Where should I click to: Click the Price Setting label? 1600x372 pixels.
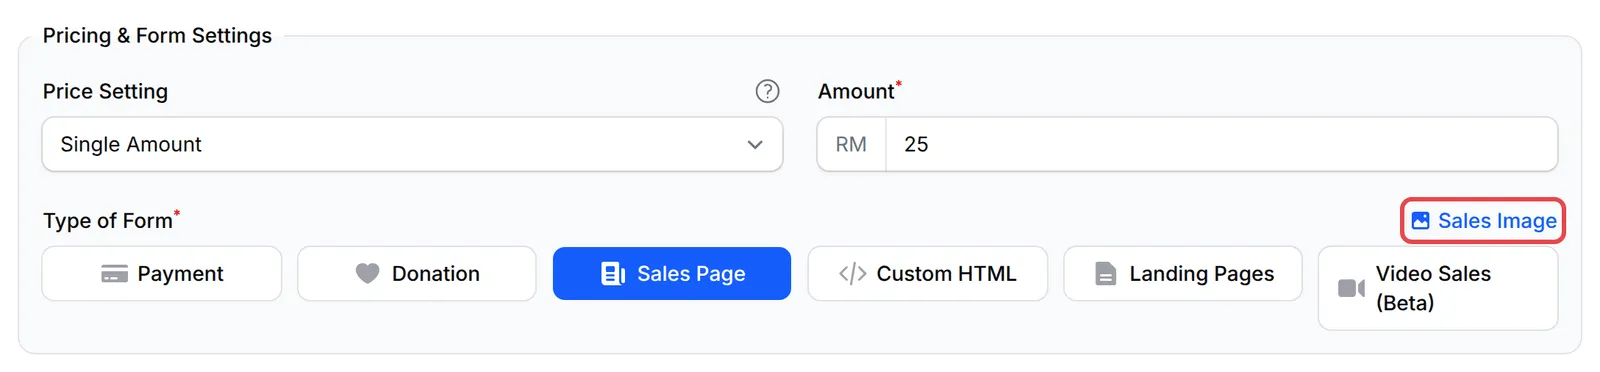(x=105, y=91)
